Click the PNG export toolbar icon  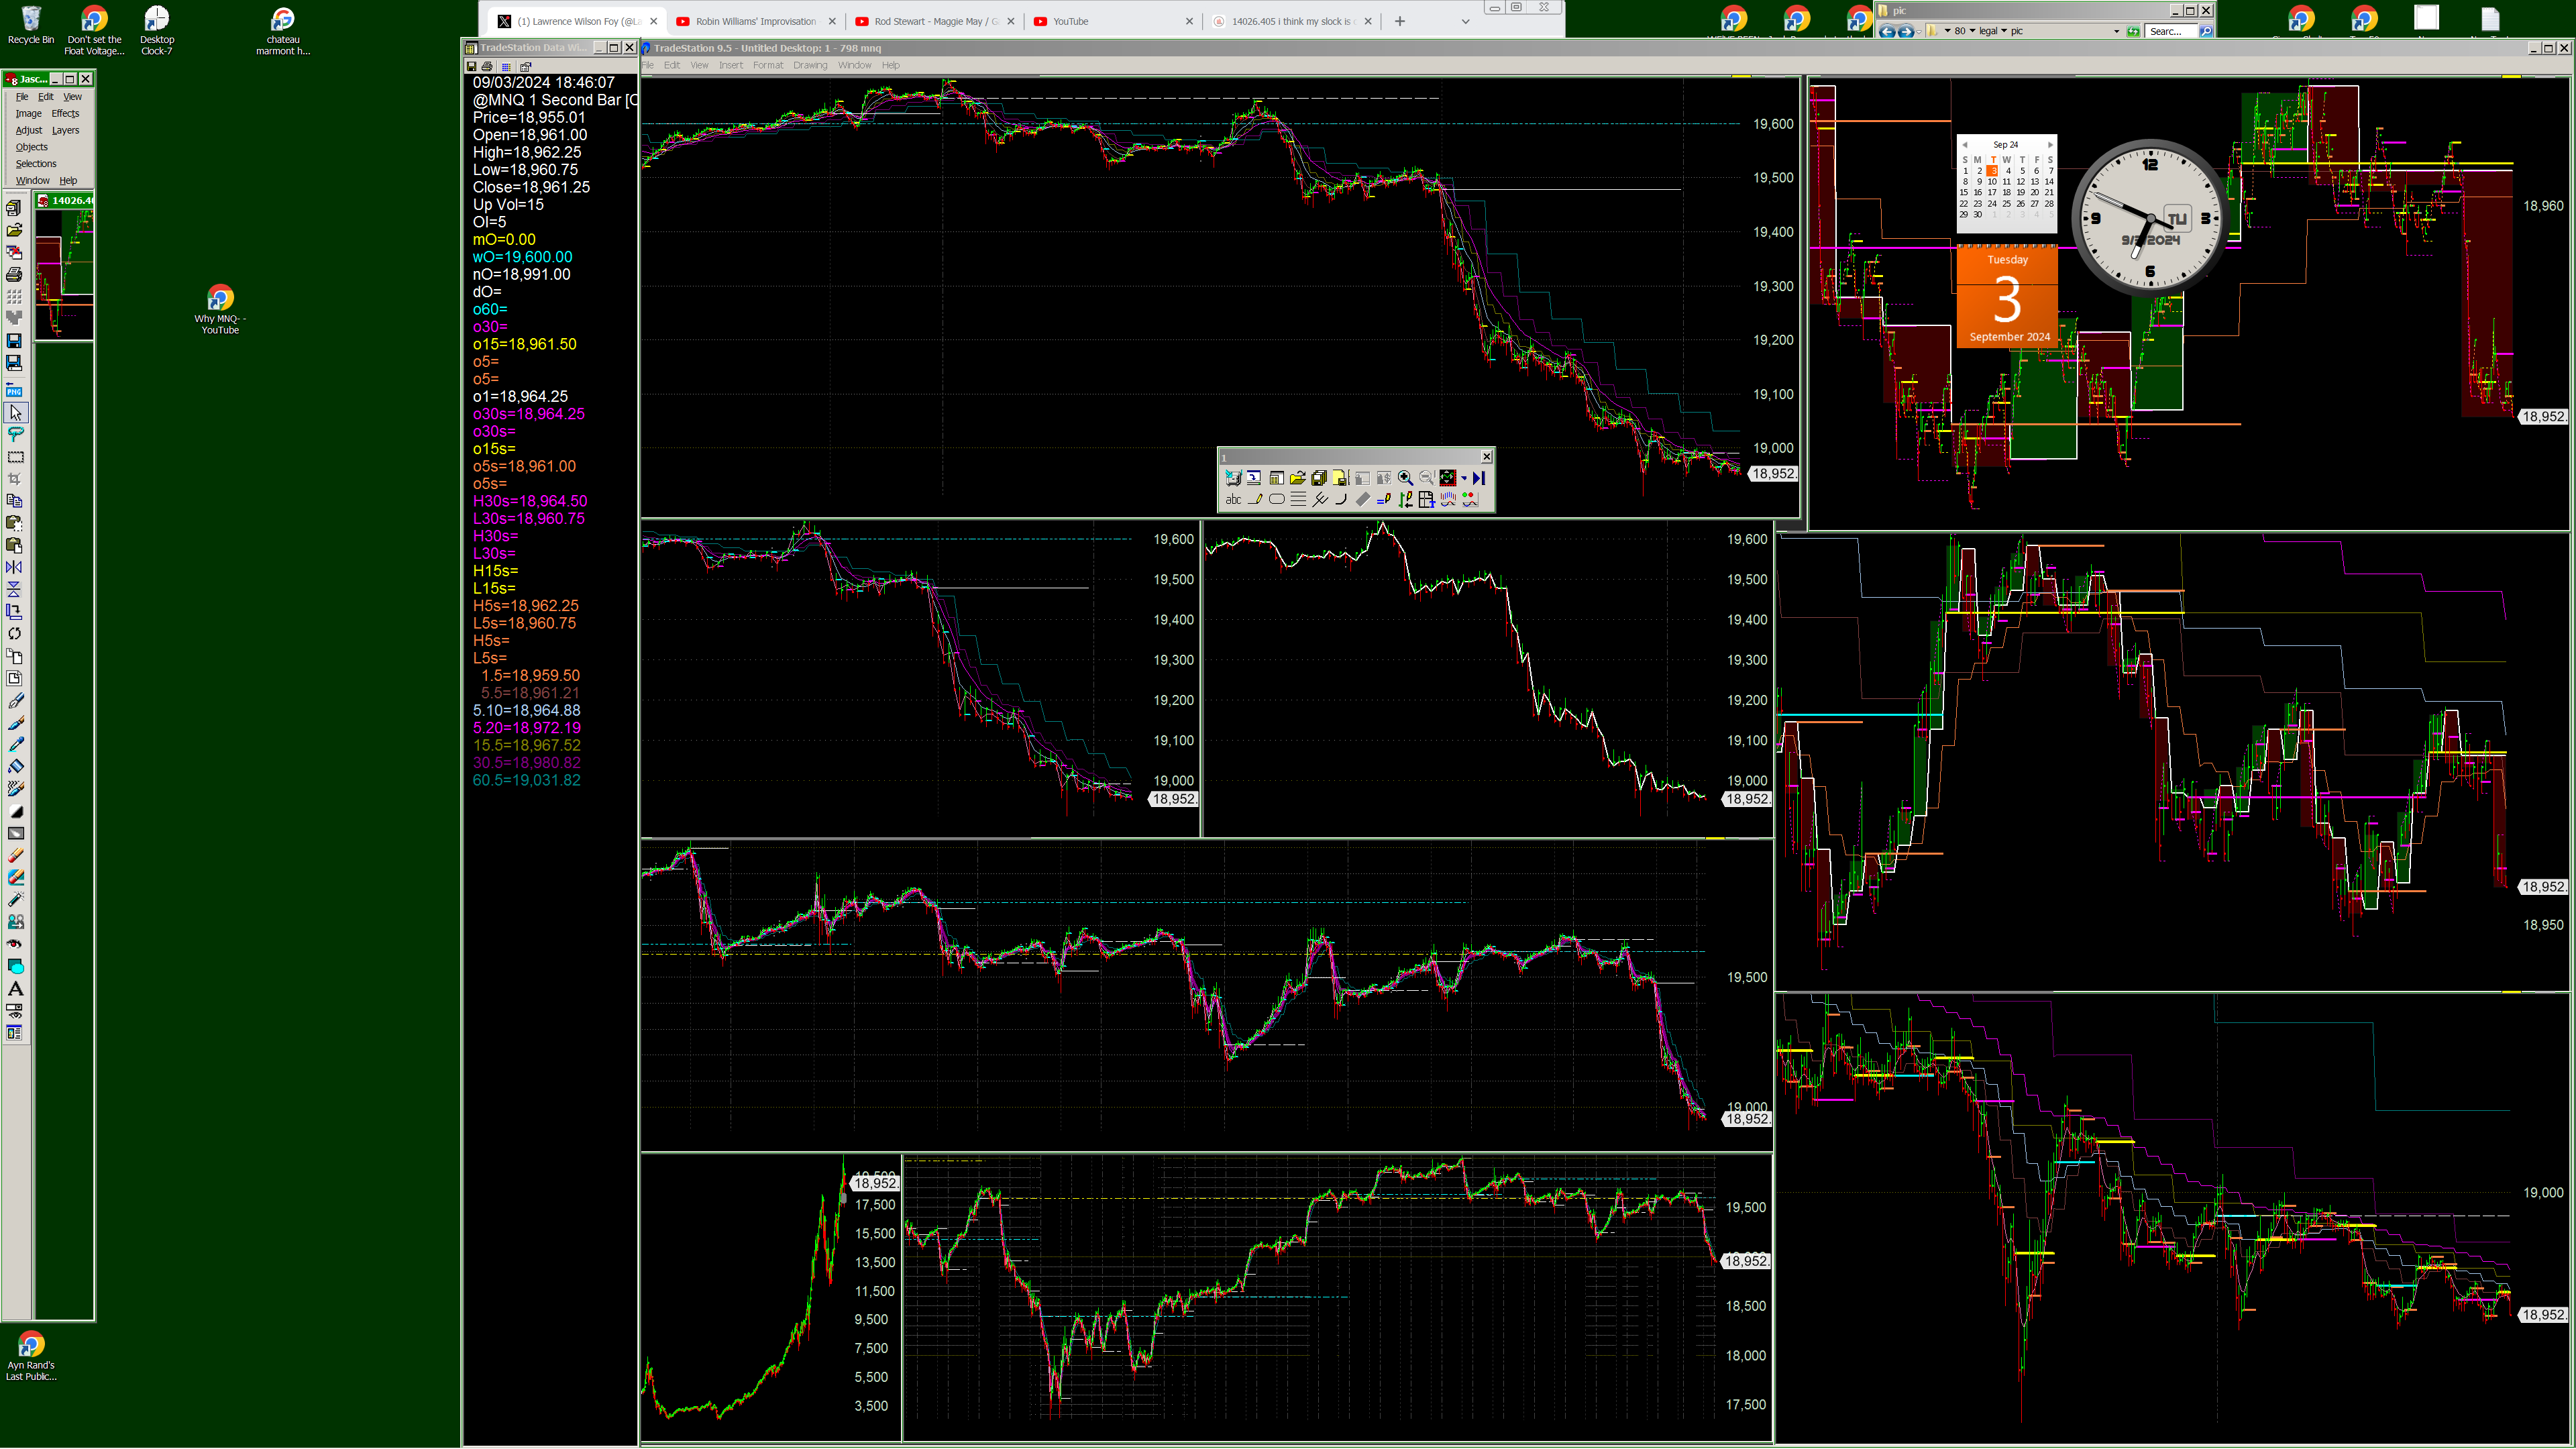pos(14,391)
